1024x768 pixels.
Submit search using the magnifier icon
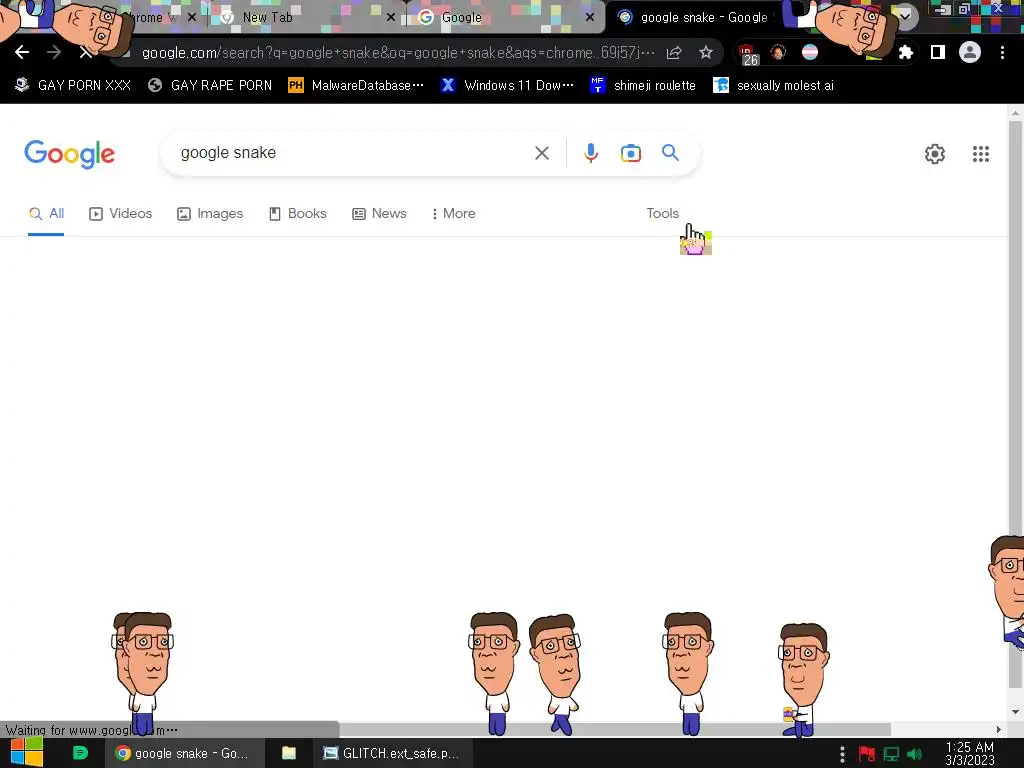(x=670, y=153)
